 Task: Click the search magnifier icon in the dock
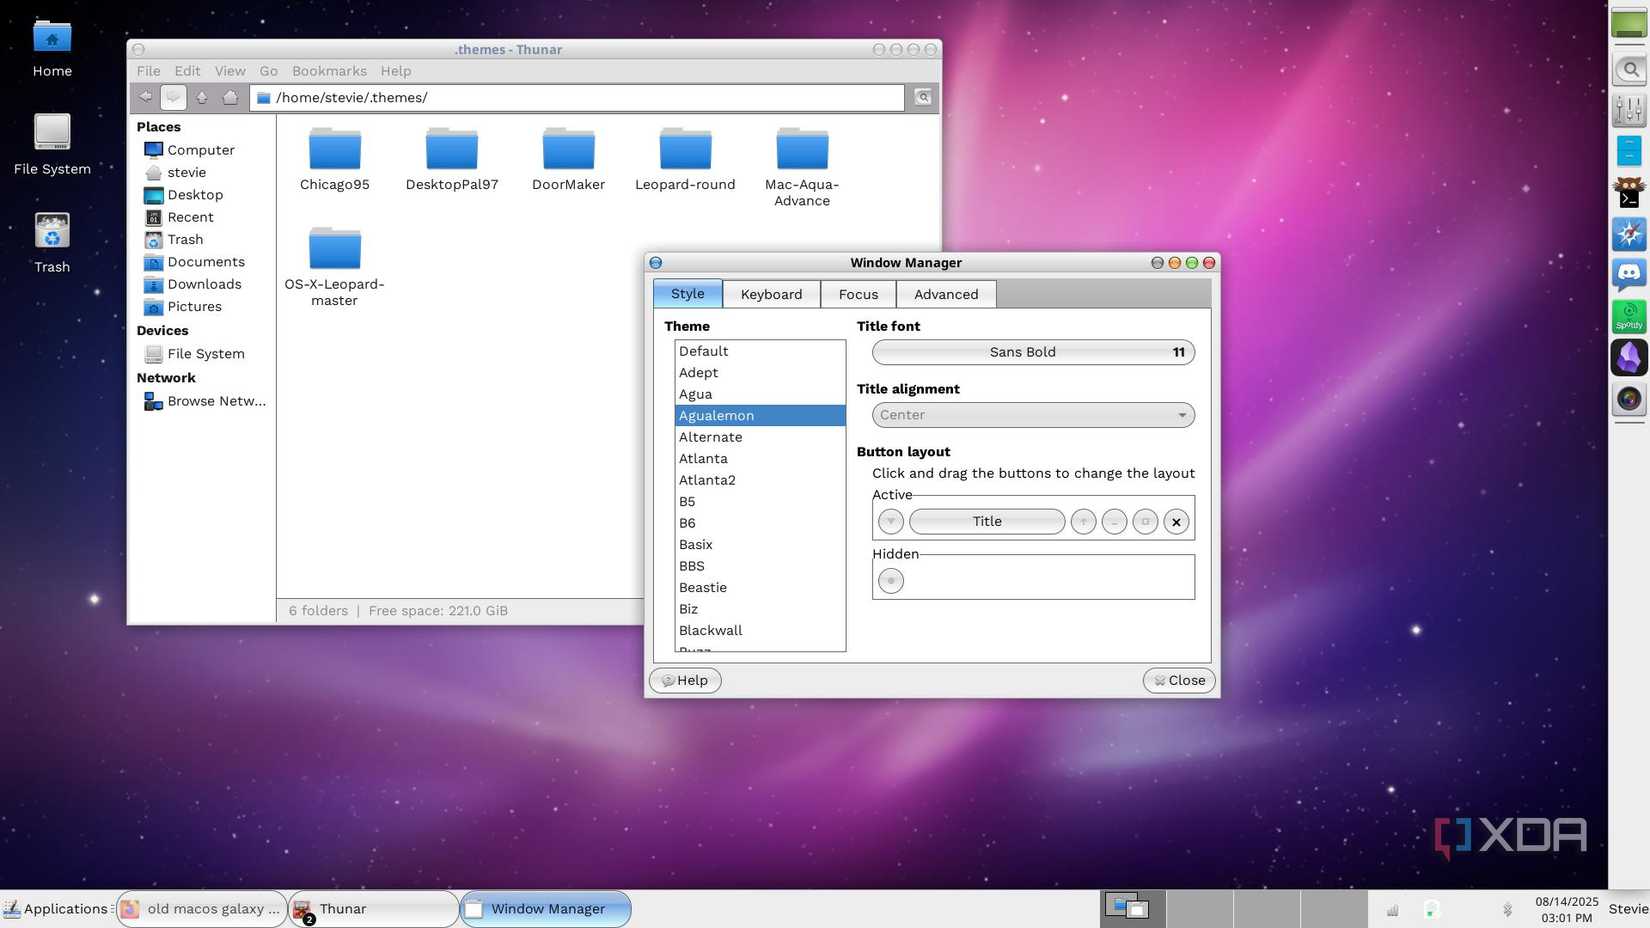1629,69
